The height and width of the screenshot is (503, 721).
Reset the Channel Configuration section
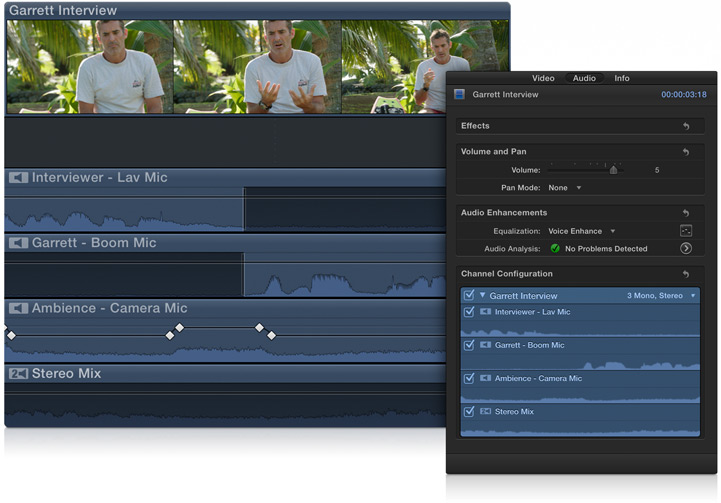(686, 274)
